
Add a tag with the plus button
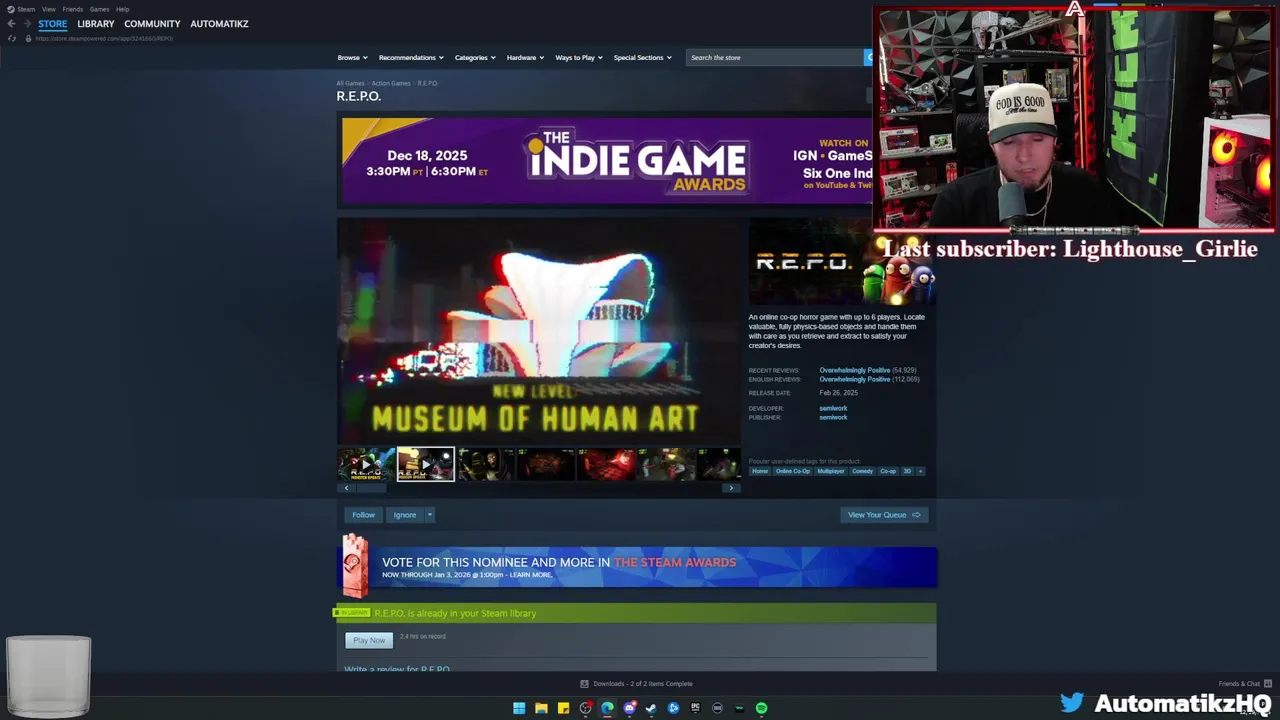click(x=920, y=471)
